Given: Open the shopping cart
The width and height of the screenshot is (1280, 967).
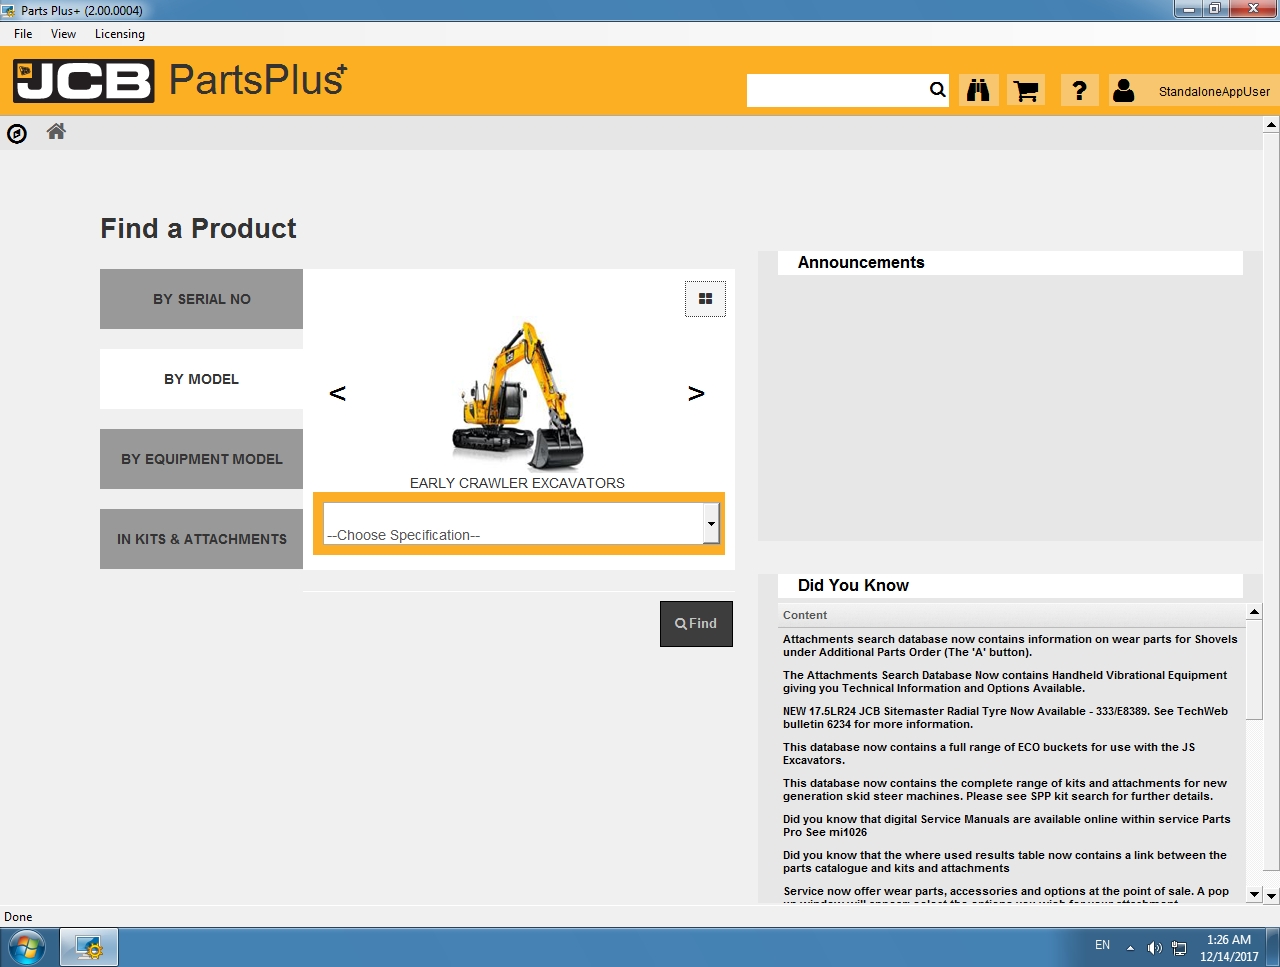Looking at the screenshot, I should click(x=1026, y=90).
